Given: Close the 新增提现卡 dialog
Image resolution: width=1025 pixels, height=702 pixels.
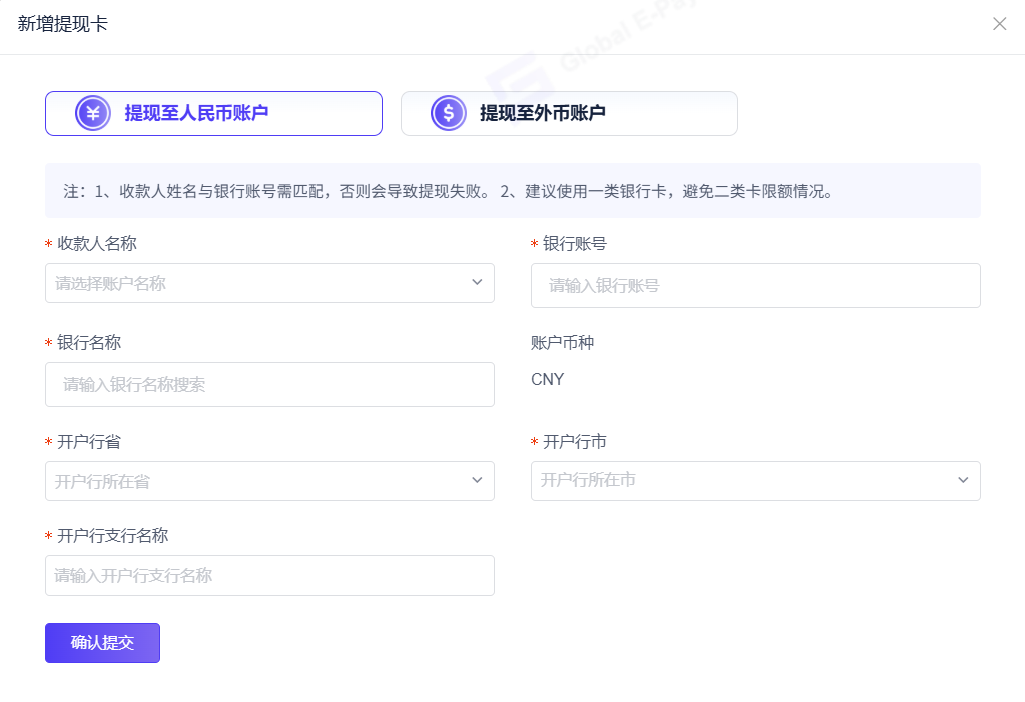Looking at the screenshot, I should [x=999, y=24].
